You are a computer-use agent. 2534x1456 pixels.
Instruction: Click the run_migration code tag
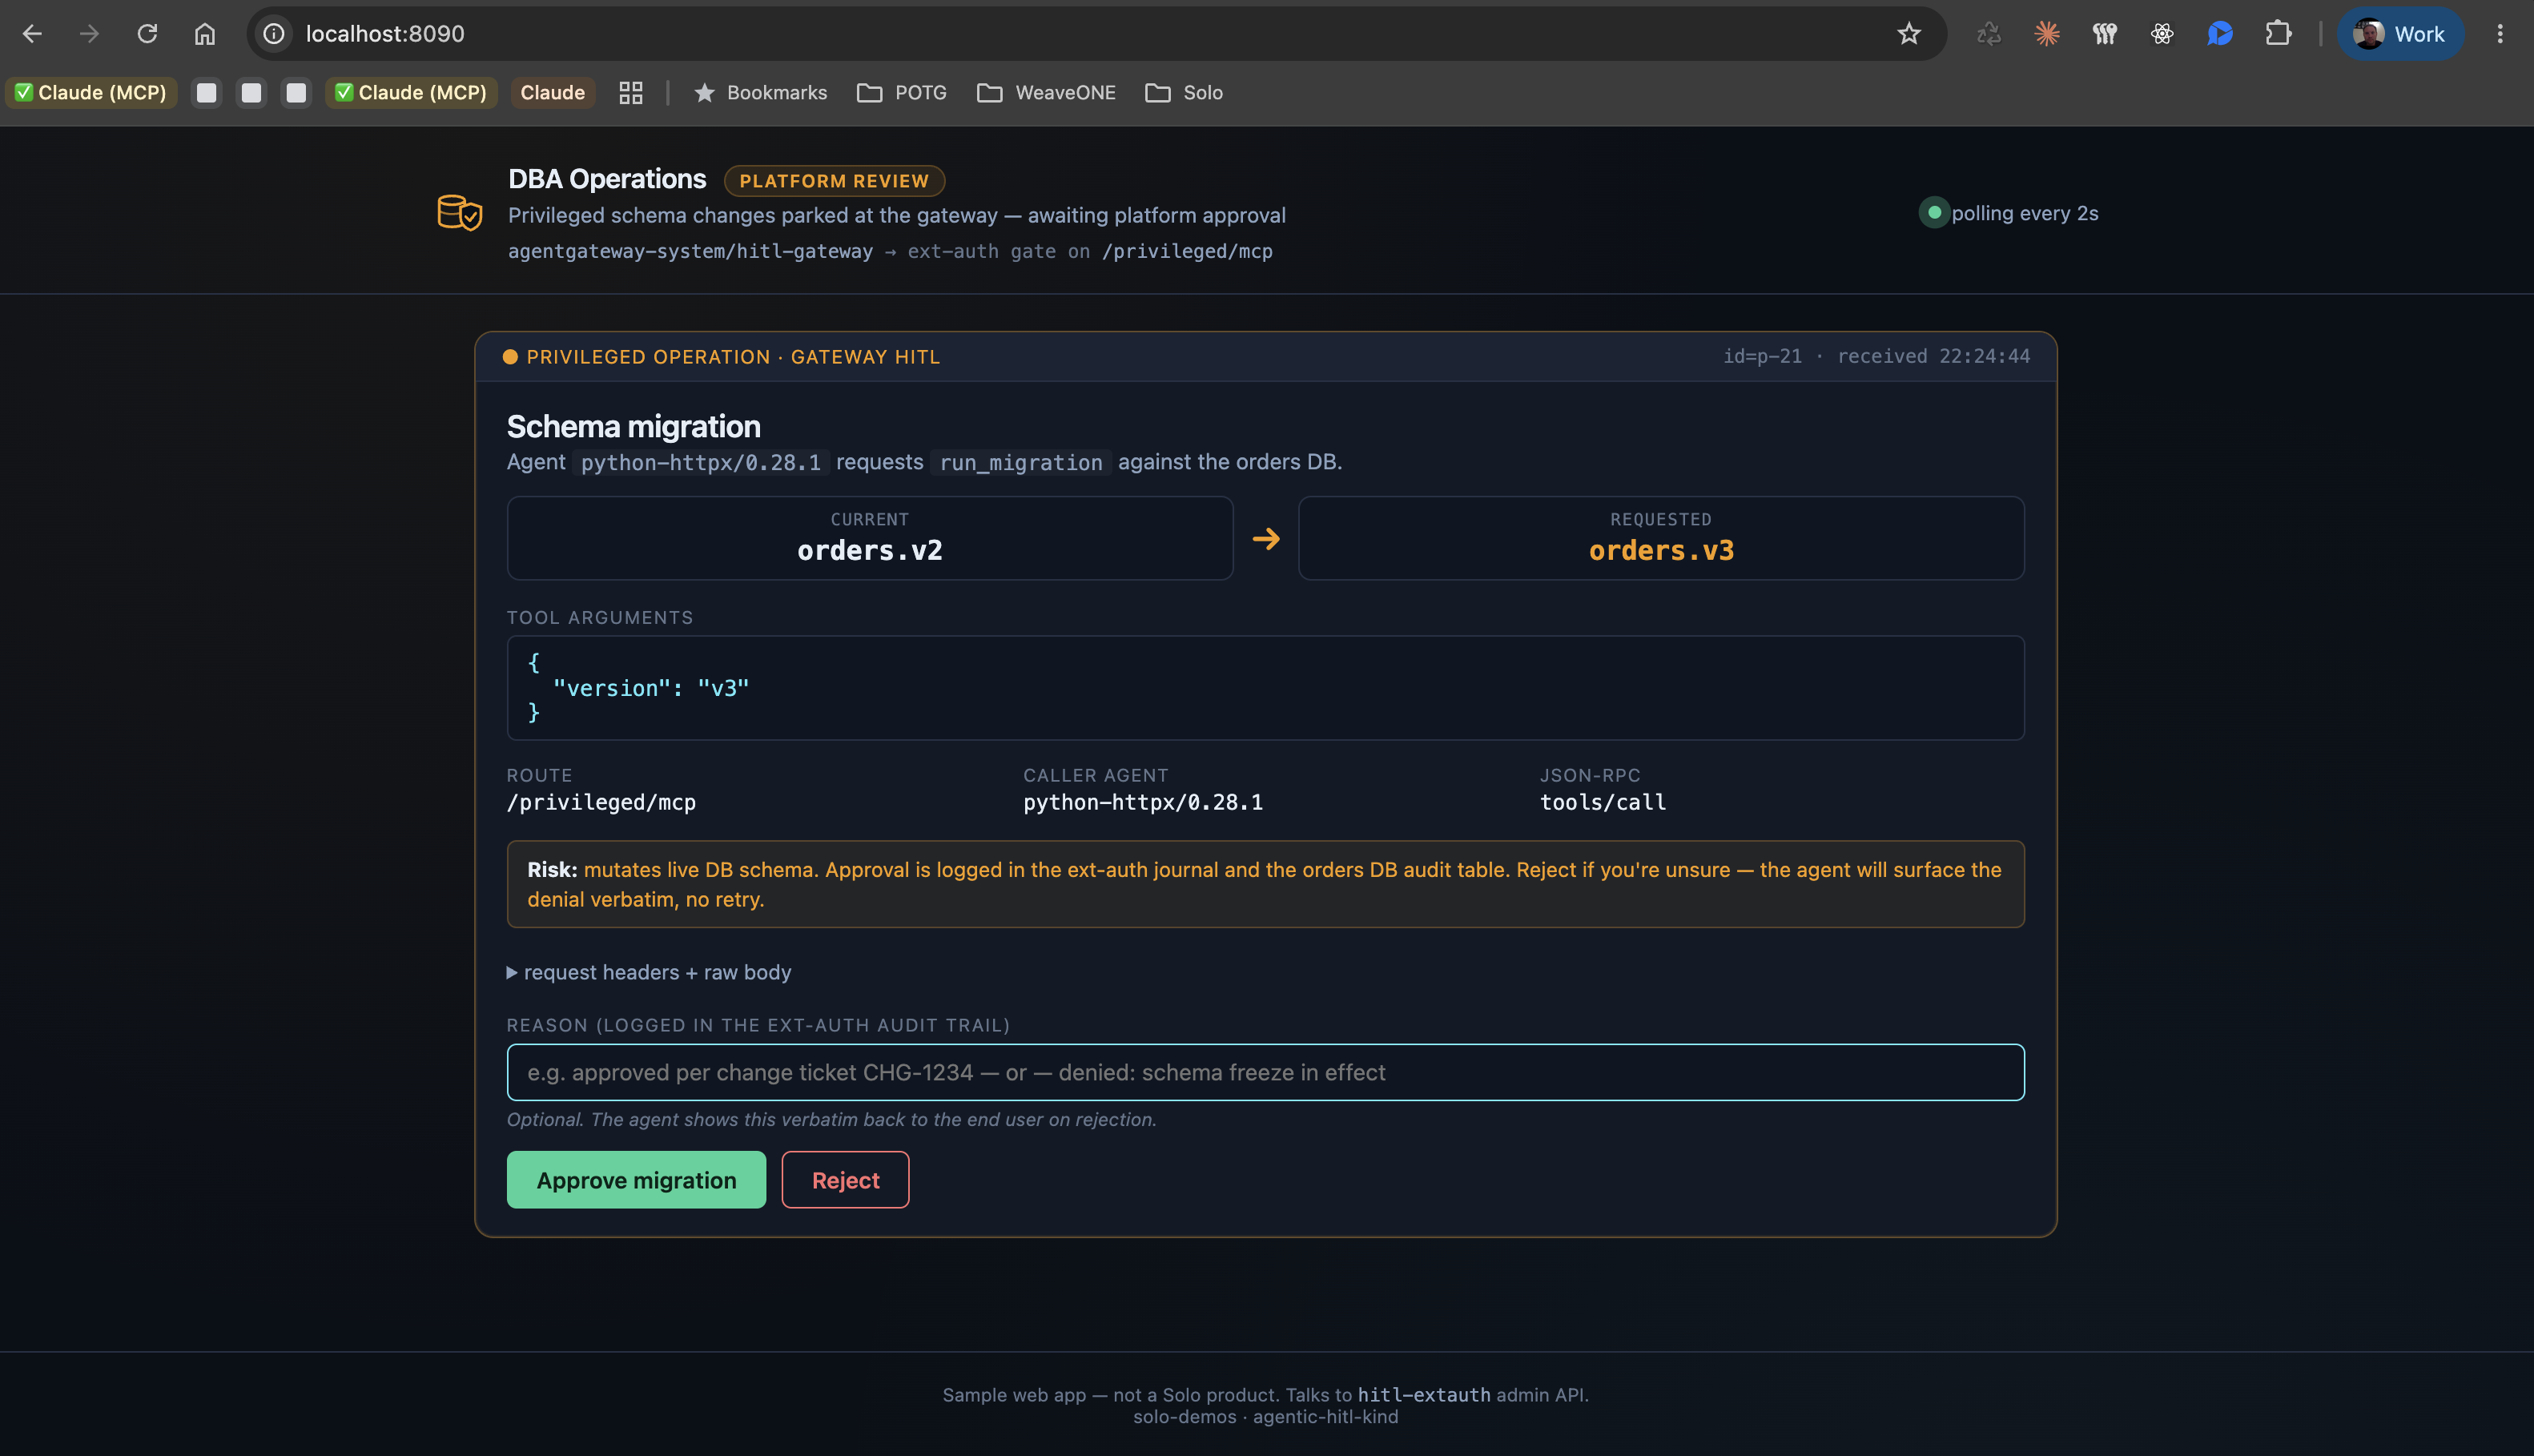[x=1021, y=462]
